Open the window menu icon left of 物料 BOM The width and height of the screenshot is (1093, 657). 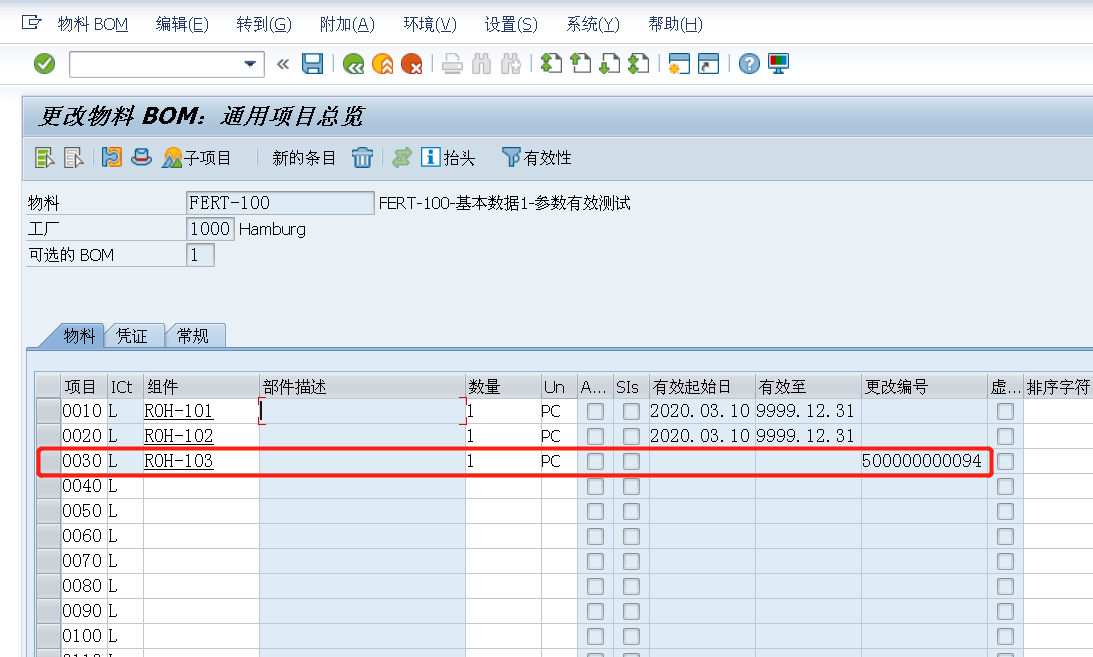pyautogui.click(x=31, y=23)
